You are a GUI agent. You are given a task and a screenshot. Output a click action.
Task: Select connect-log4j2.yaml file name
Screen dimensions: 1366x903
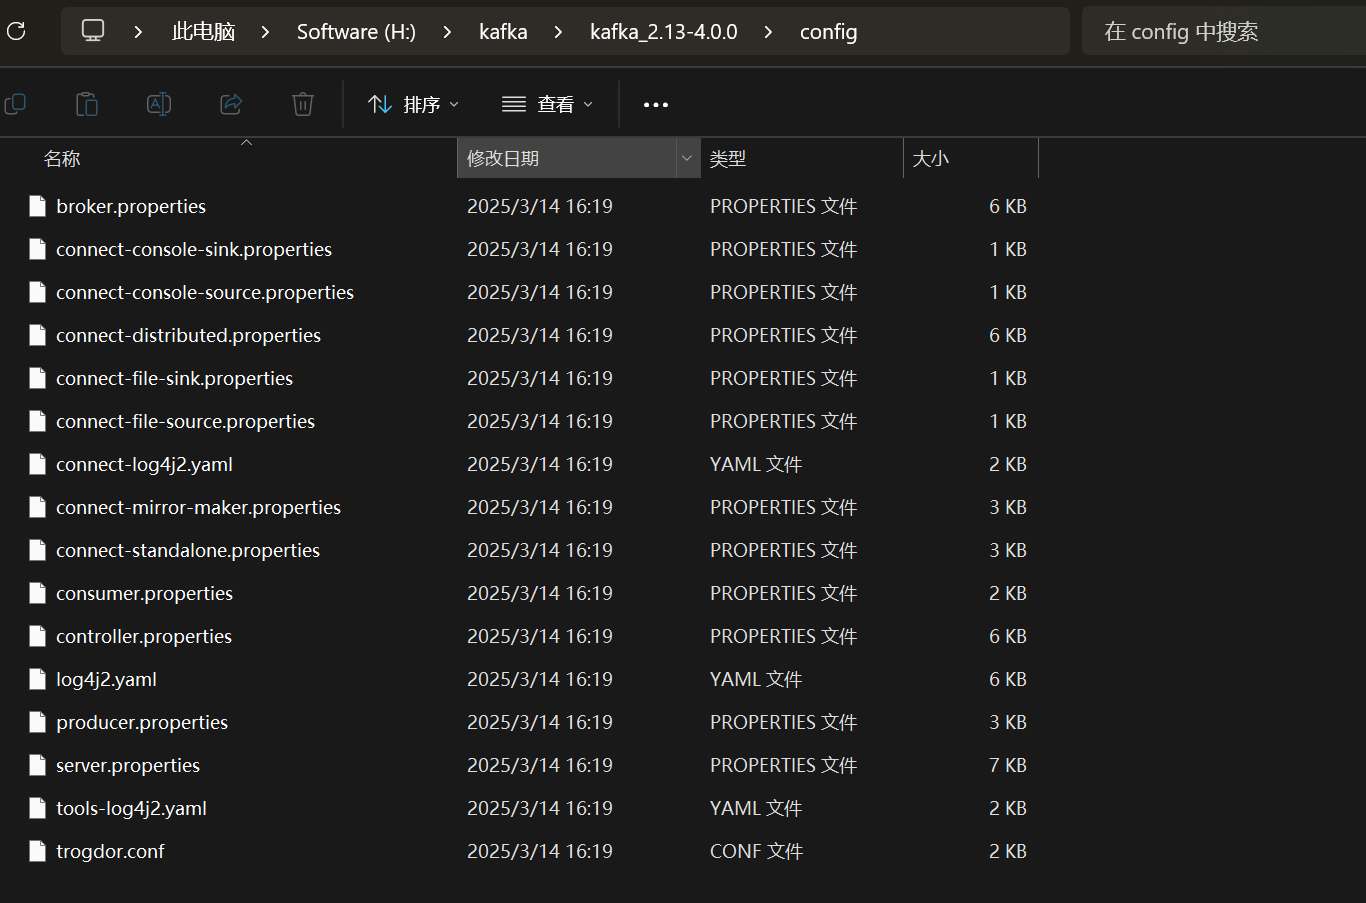(x=144, y=464)
